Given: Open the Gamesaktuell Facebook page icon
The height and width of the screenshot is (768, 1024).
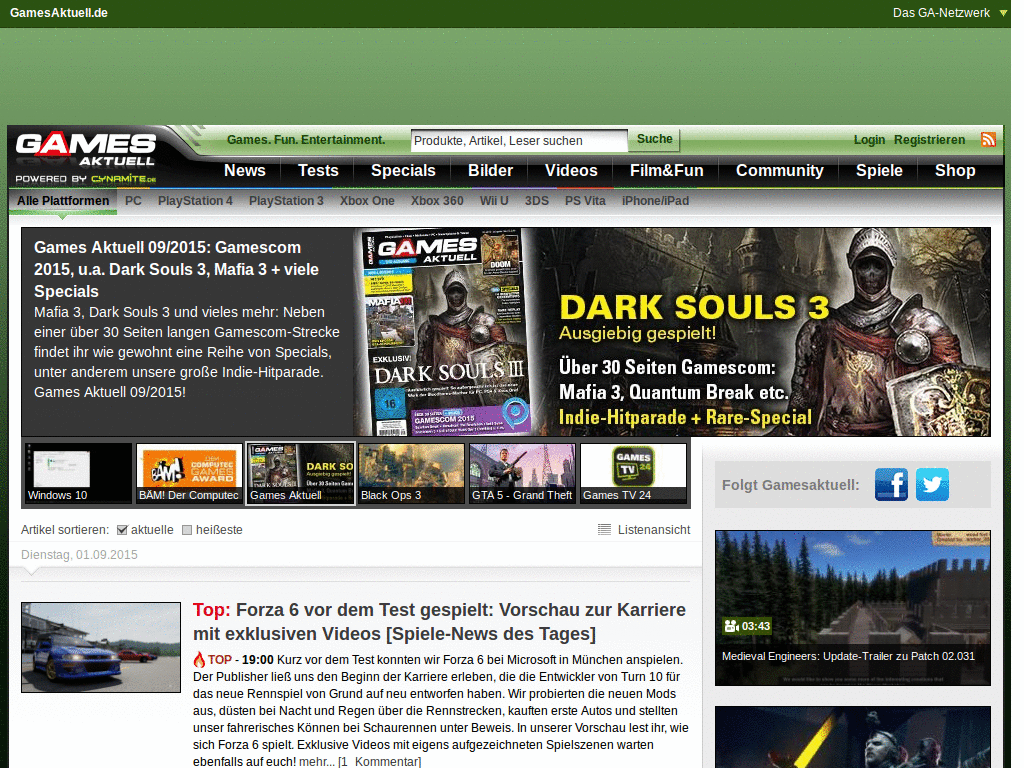Looking at the screenshot, I should pos(891,485).
